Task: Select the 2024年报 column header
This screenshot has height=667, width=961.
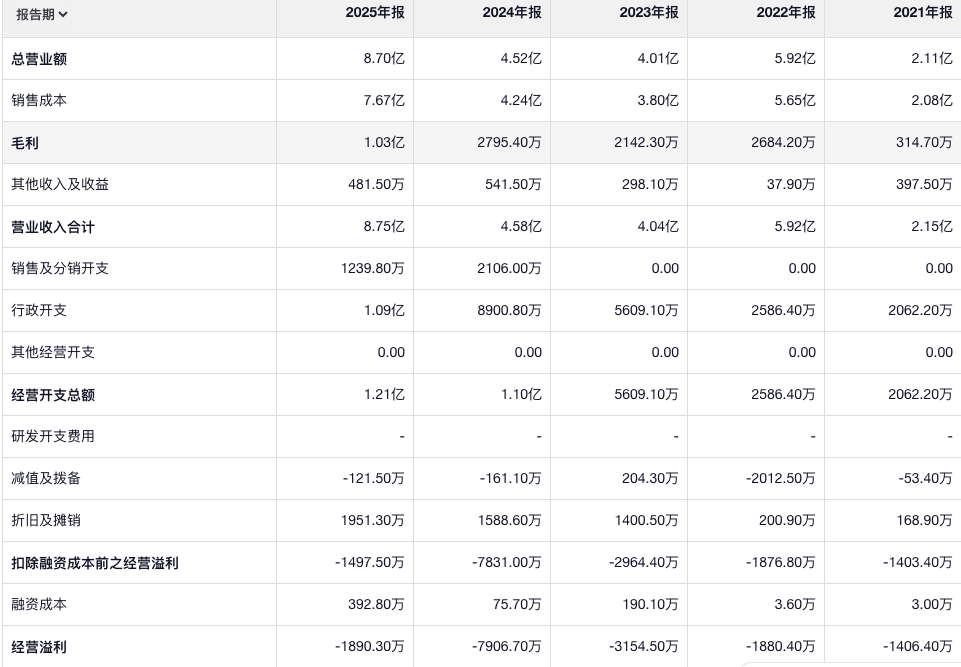Action: (x=512, y=13)
